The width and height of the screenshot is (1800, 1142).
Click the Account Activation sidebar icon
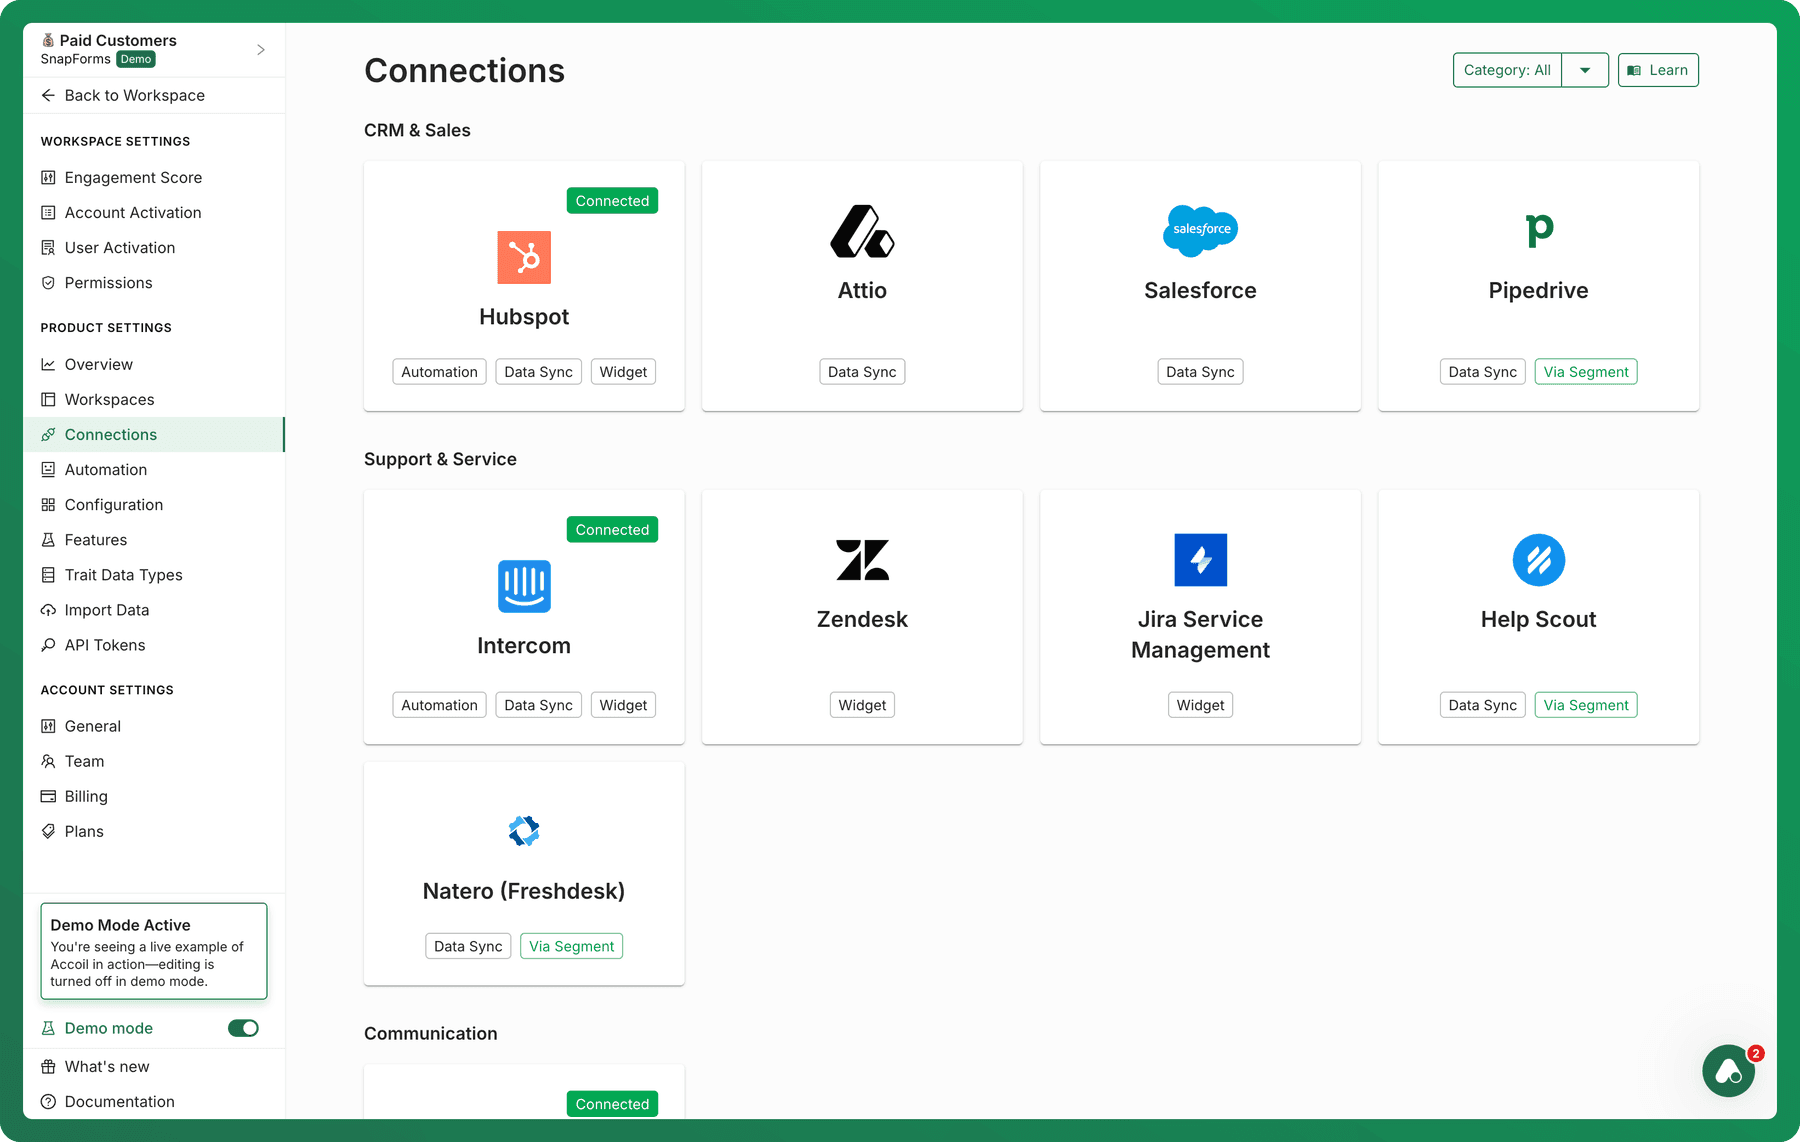point(48,212)
